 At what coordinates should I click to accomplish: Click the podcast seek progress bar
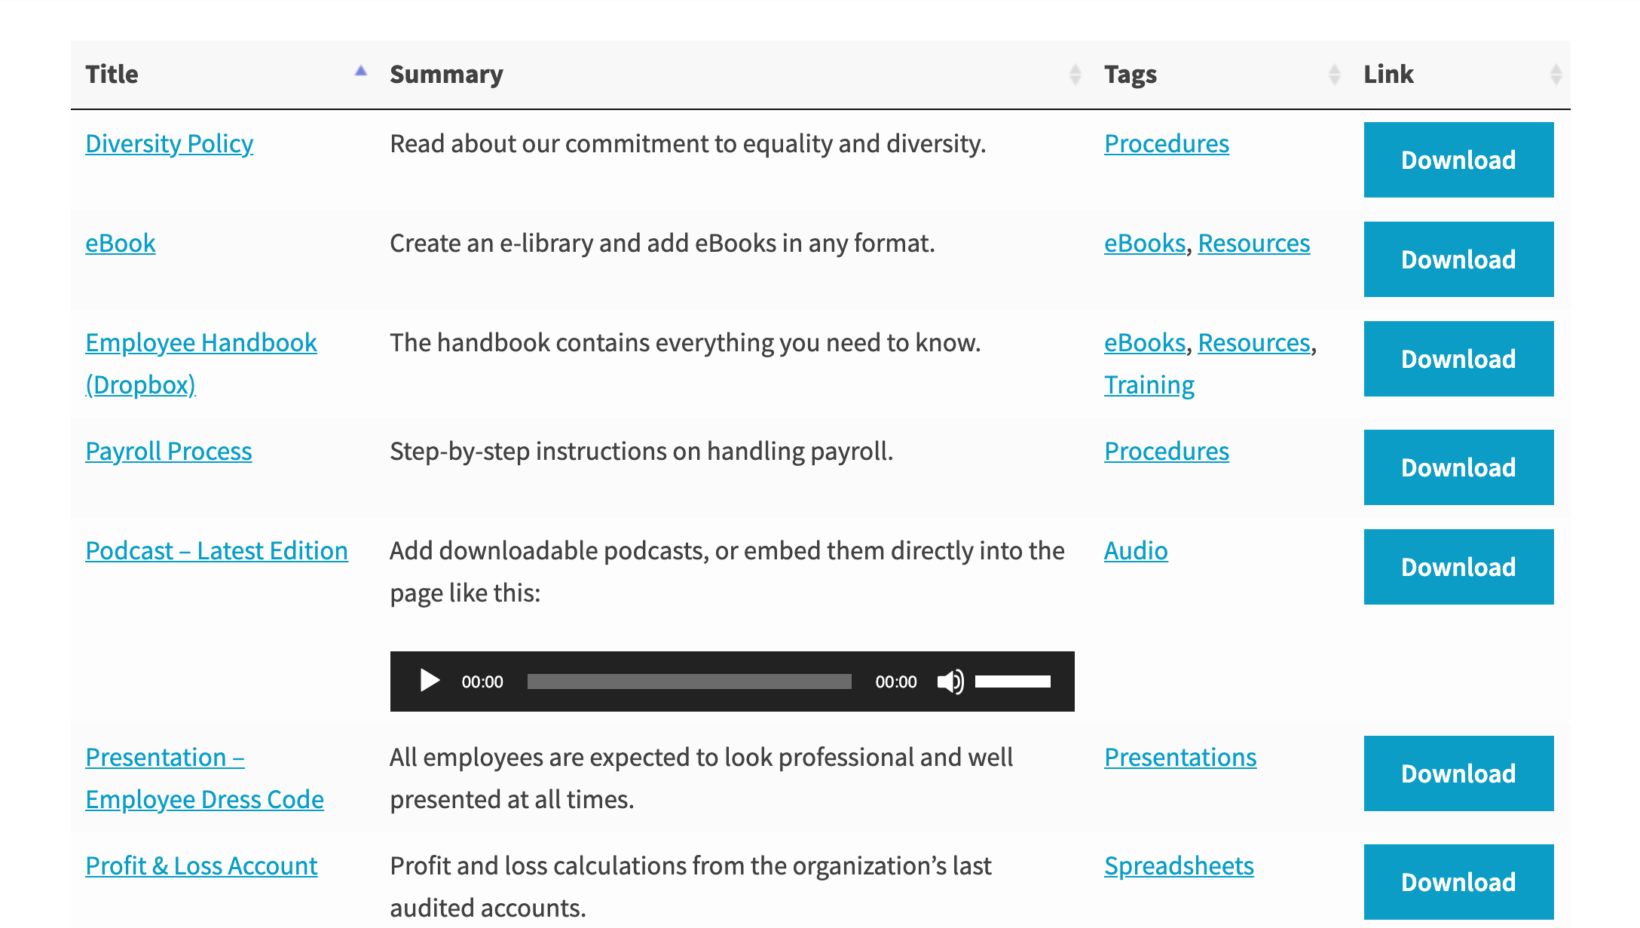pyautogui.click(x=688, y=681)
